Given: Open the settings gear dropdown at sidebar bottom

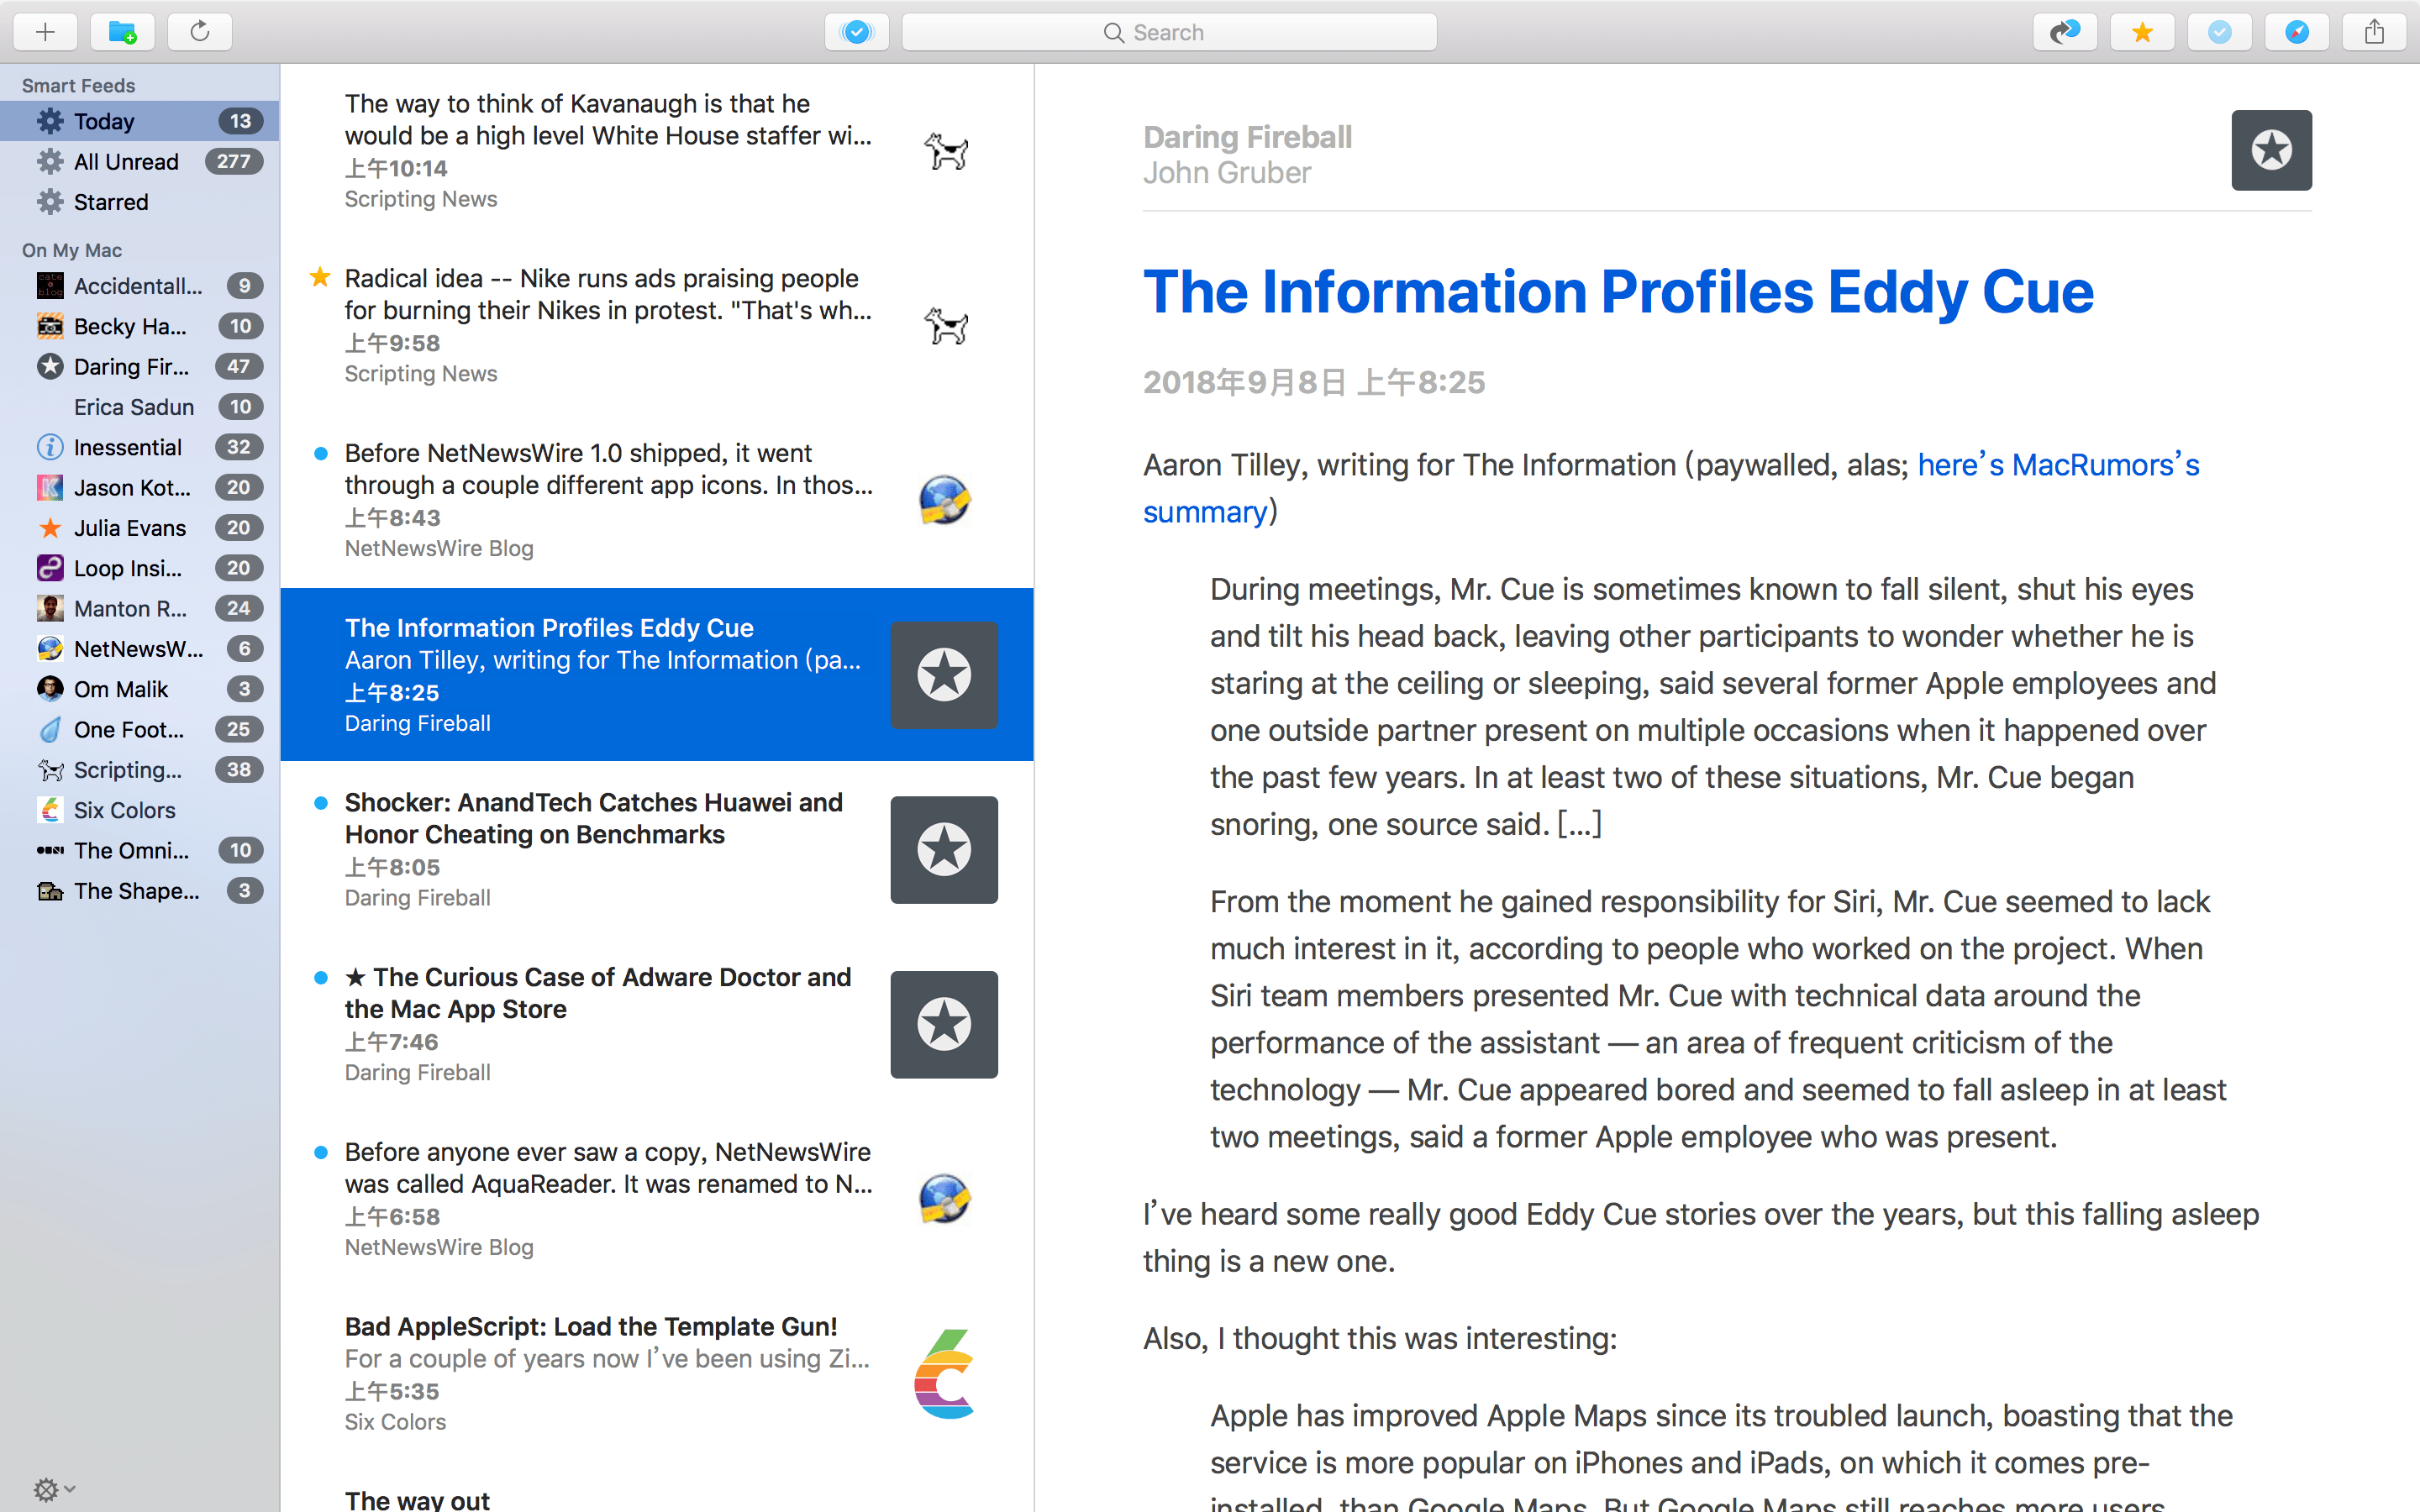Looking at the screenshot, I should click(53, 1489).
